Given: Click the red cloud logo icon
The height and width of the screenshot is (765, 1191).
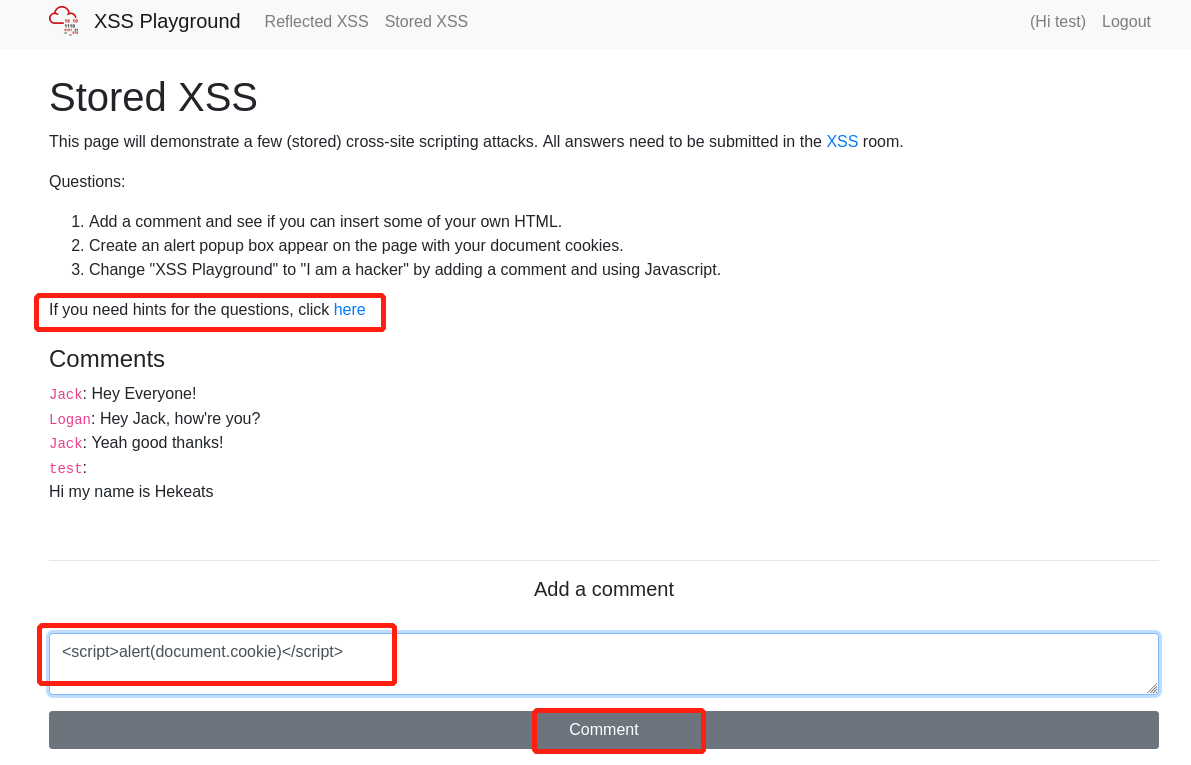Looking at the screenshot, I should click(64, 21).
